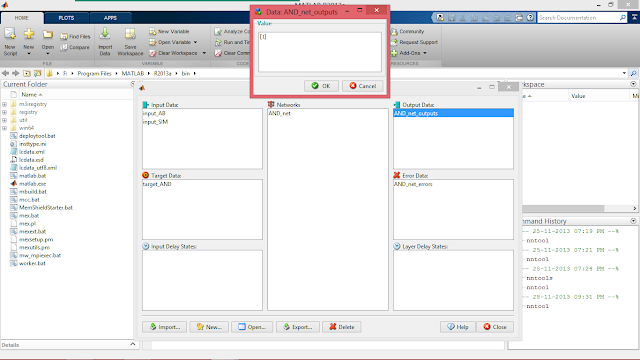Click the Value text field
This screenshot has height=360, width=640.
pyautogui.click(x=320, y=52)
